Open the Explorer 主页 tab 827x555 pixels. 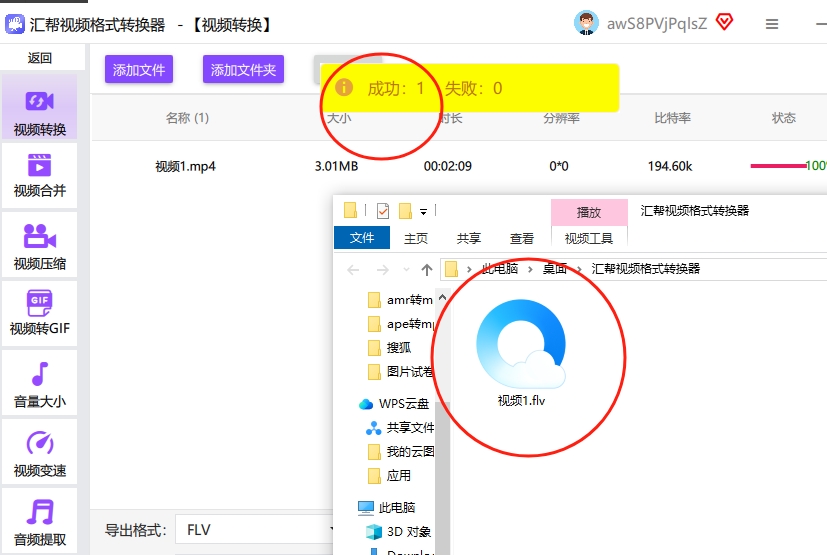point(416,238)
